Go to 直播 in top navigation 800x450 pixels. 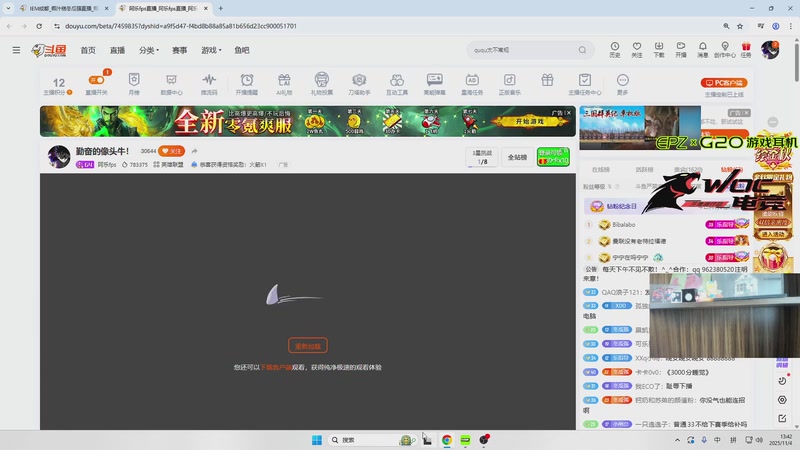[117, 50]
